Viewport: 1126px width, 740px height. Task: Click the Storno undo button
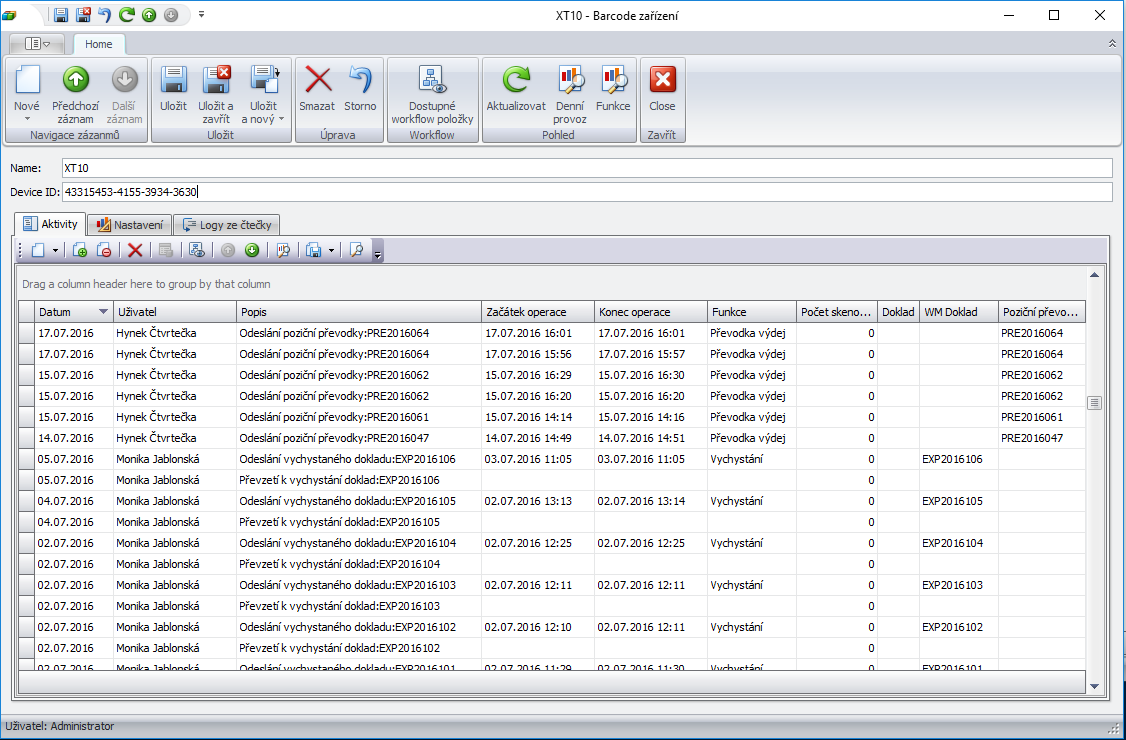tap(360, 94)
